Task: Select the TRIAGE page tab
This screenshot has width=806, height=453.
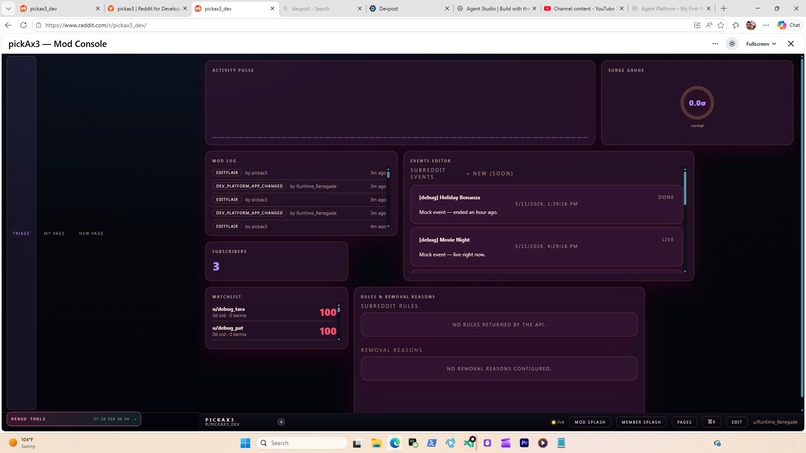Action: click(x=21, y=233)
